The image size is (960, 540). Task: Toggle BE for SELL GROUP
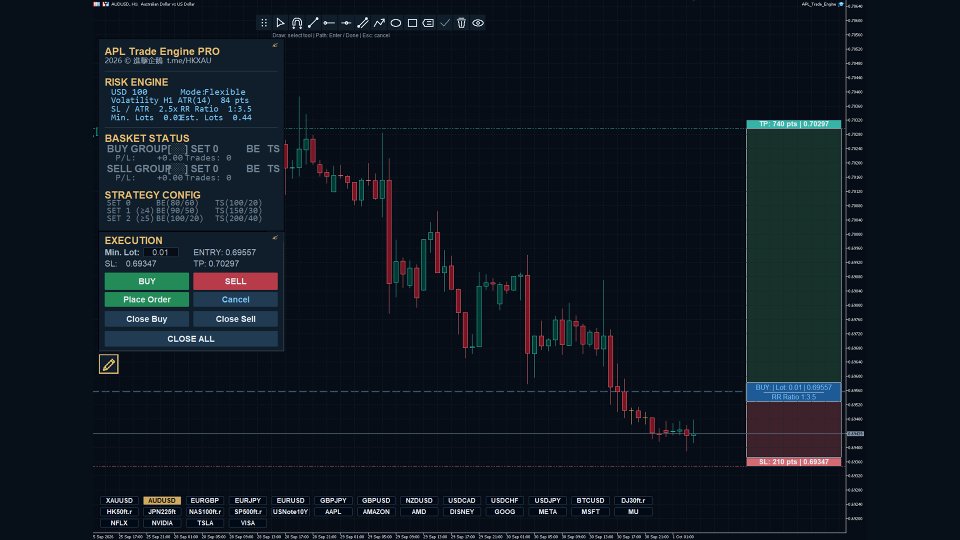253,168
